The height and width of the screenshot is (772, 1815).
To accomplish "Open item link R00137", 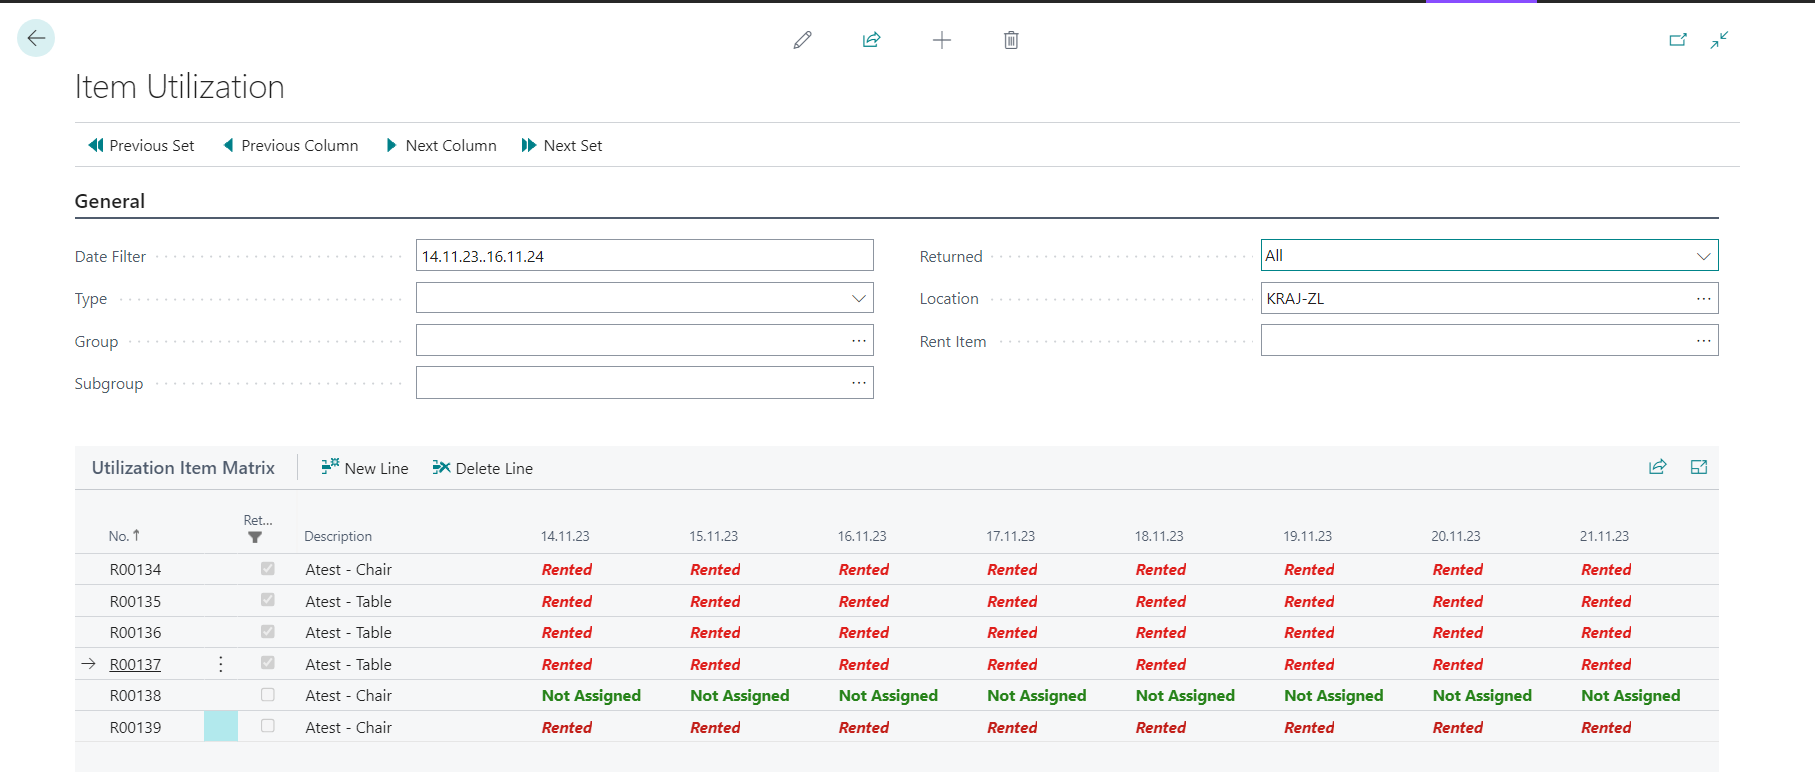I will tap(135, 665).
